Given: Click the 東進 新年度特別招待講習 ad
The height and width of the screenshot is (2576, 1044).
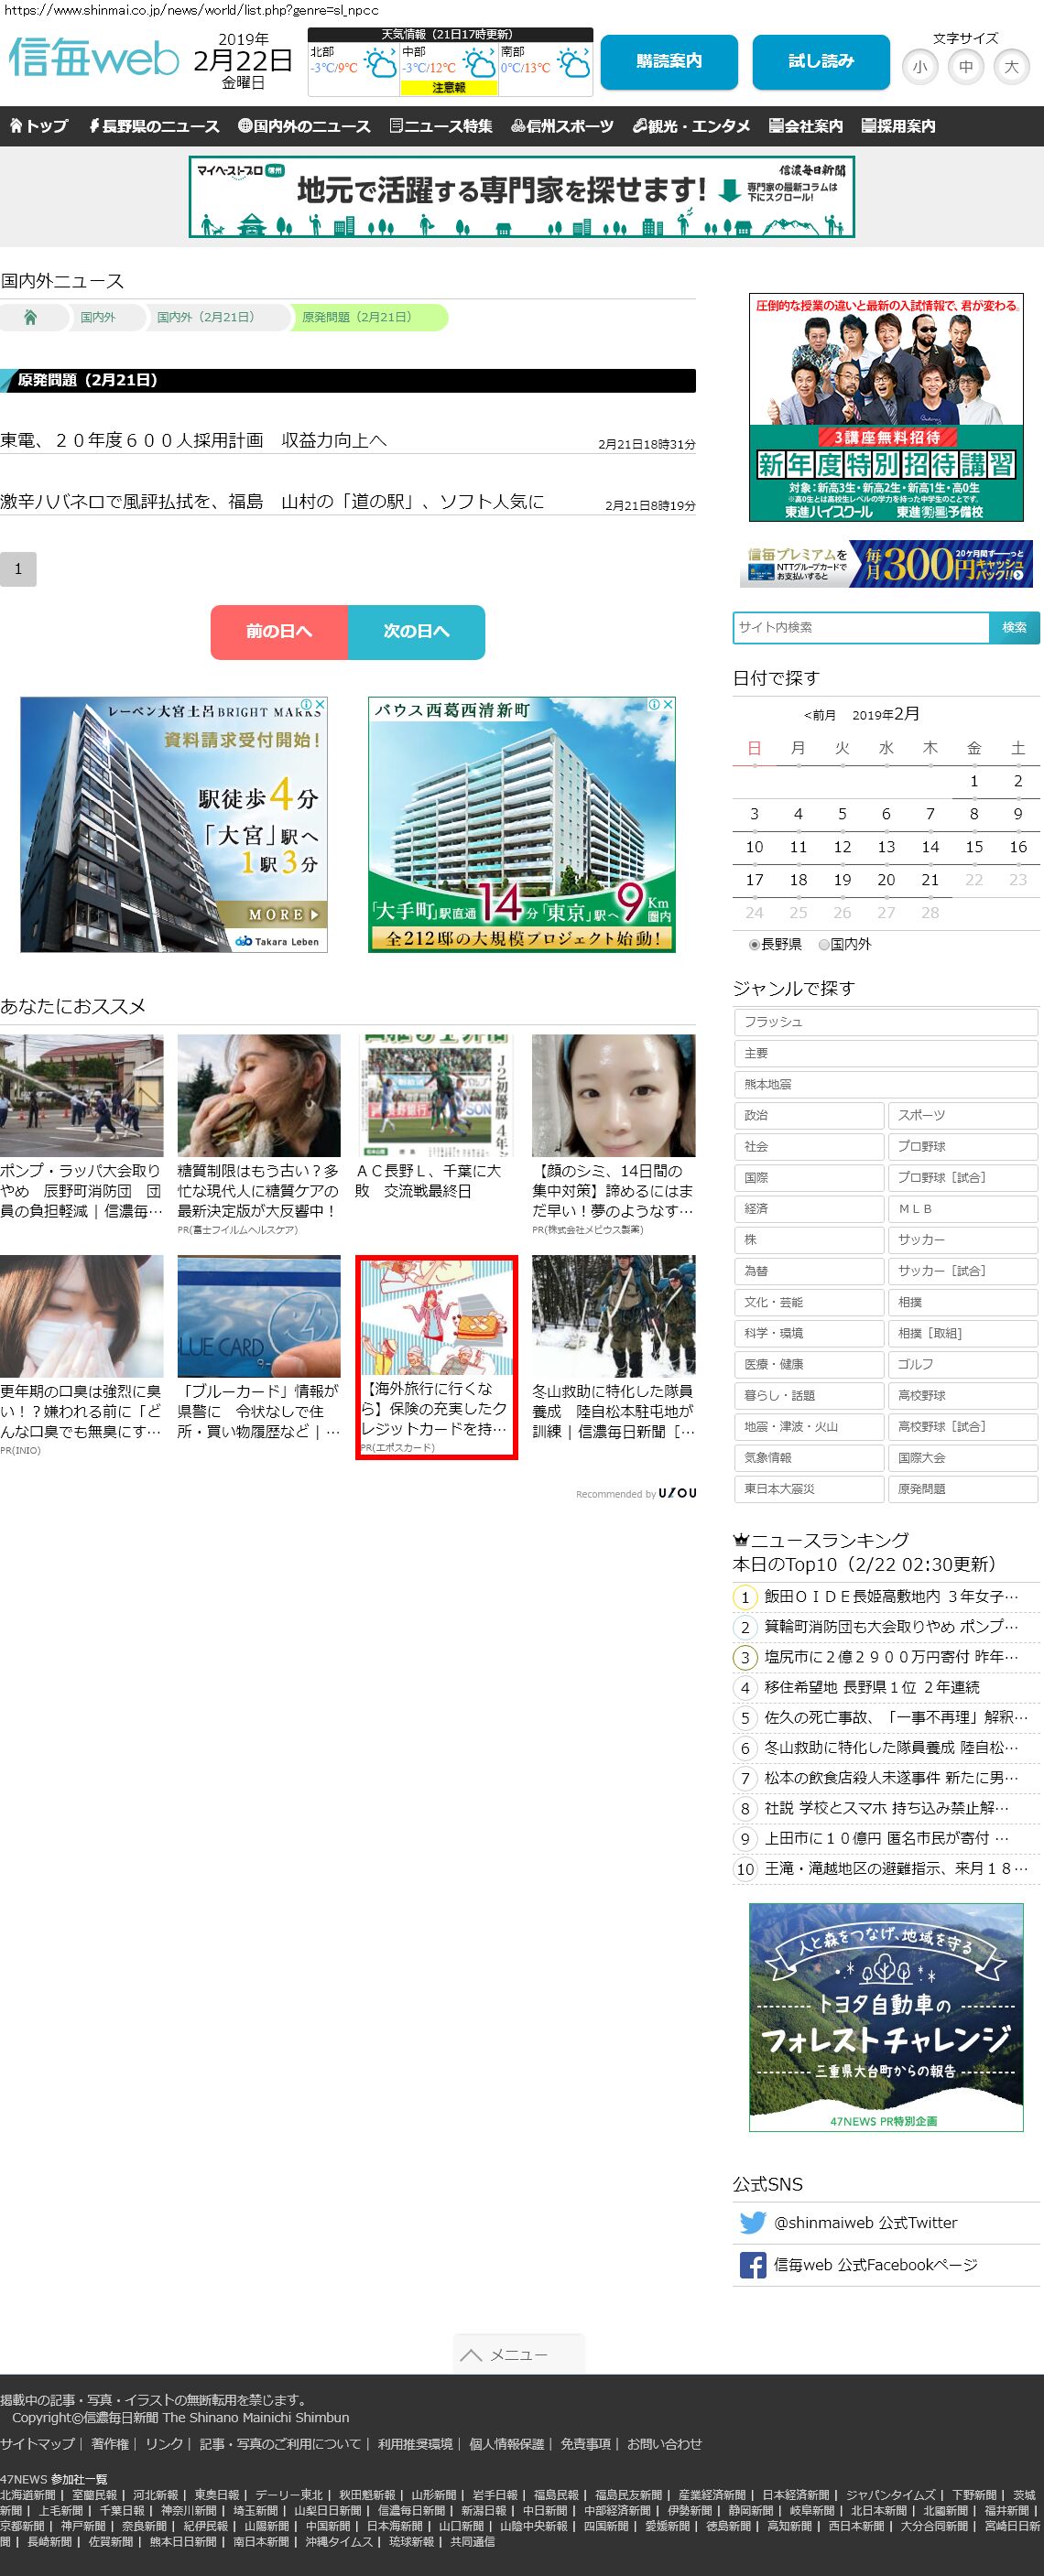Looking at the screenshot, I should click(x=886, y=407).
